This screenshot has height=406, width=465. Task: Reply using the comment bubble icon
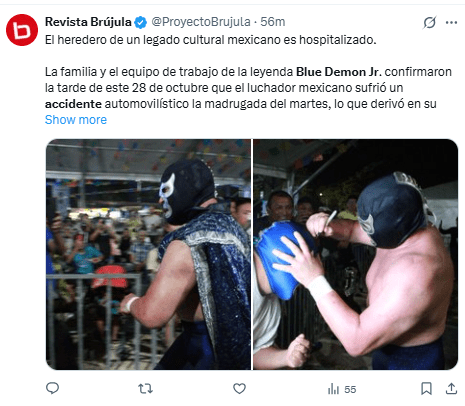[x=52, y=388]
